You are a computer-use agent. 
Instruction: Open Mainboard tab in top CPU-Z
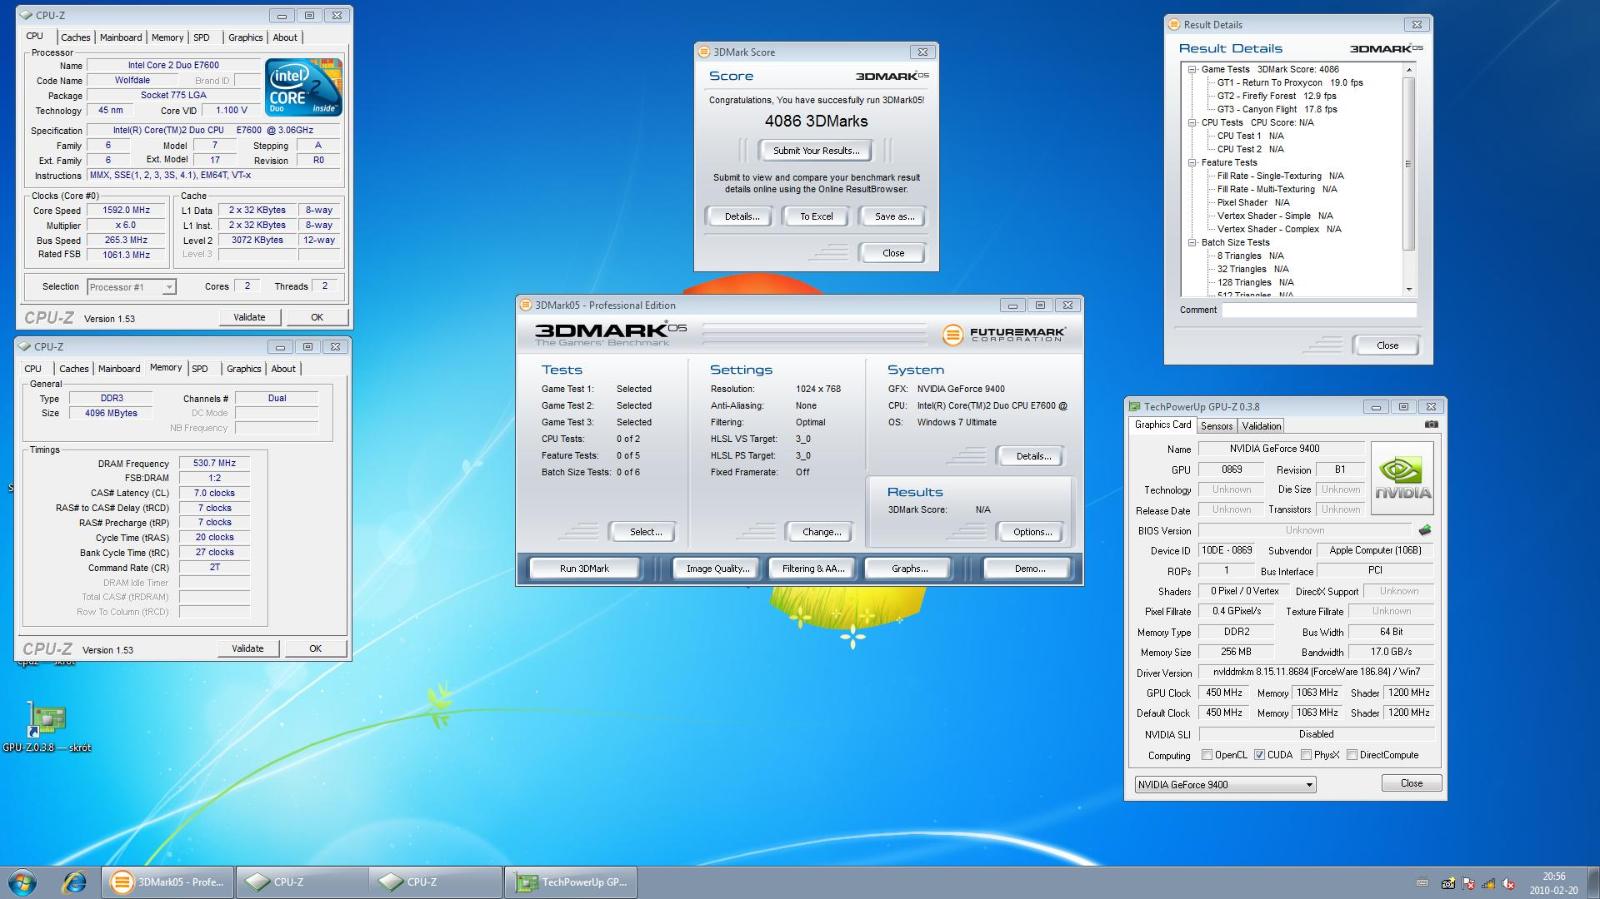point(121,37)
